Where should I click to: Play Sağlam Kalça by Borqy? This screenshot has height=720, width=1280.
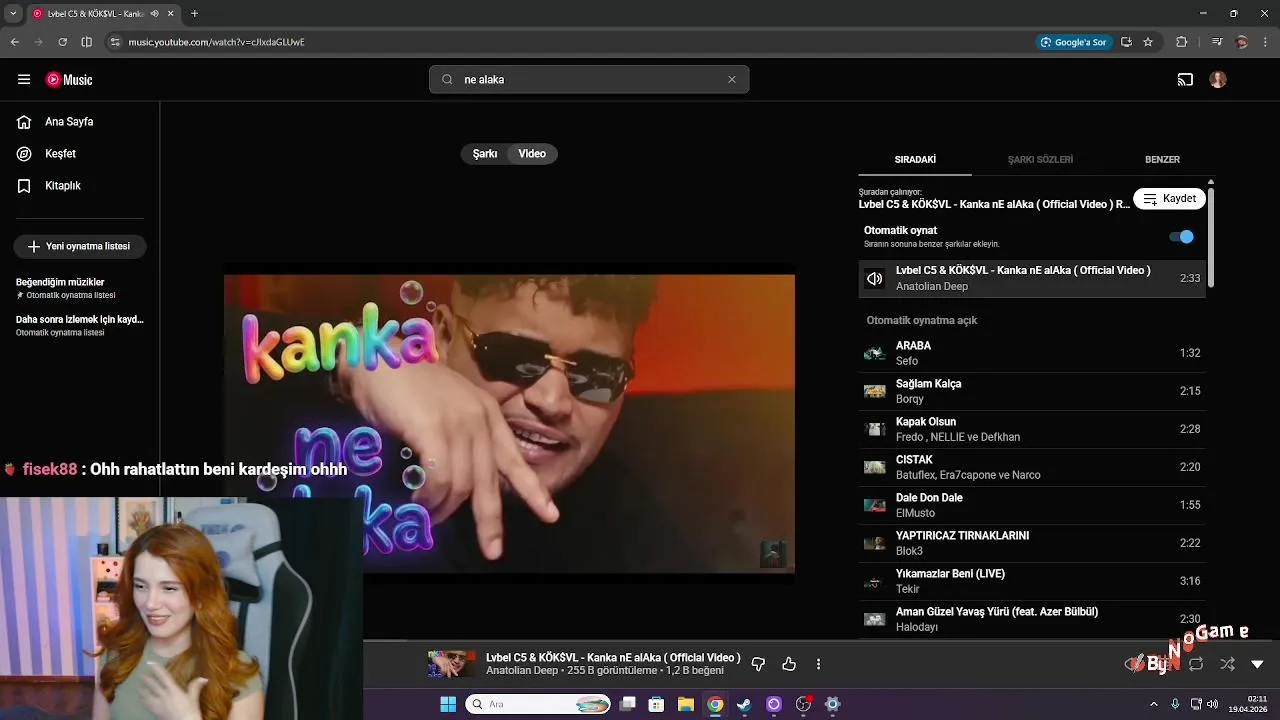point(1032,391)
